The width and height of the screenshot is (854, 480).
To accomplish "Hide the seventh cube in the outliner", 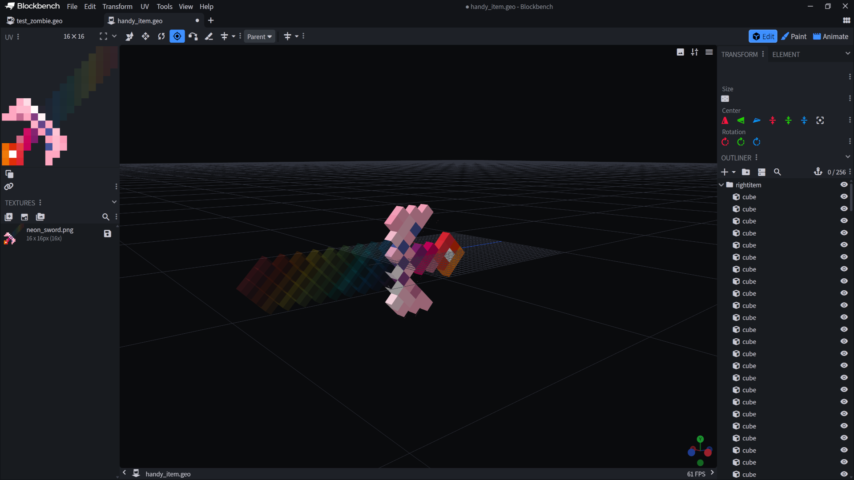I will (844, 269).
